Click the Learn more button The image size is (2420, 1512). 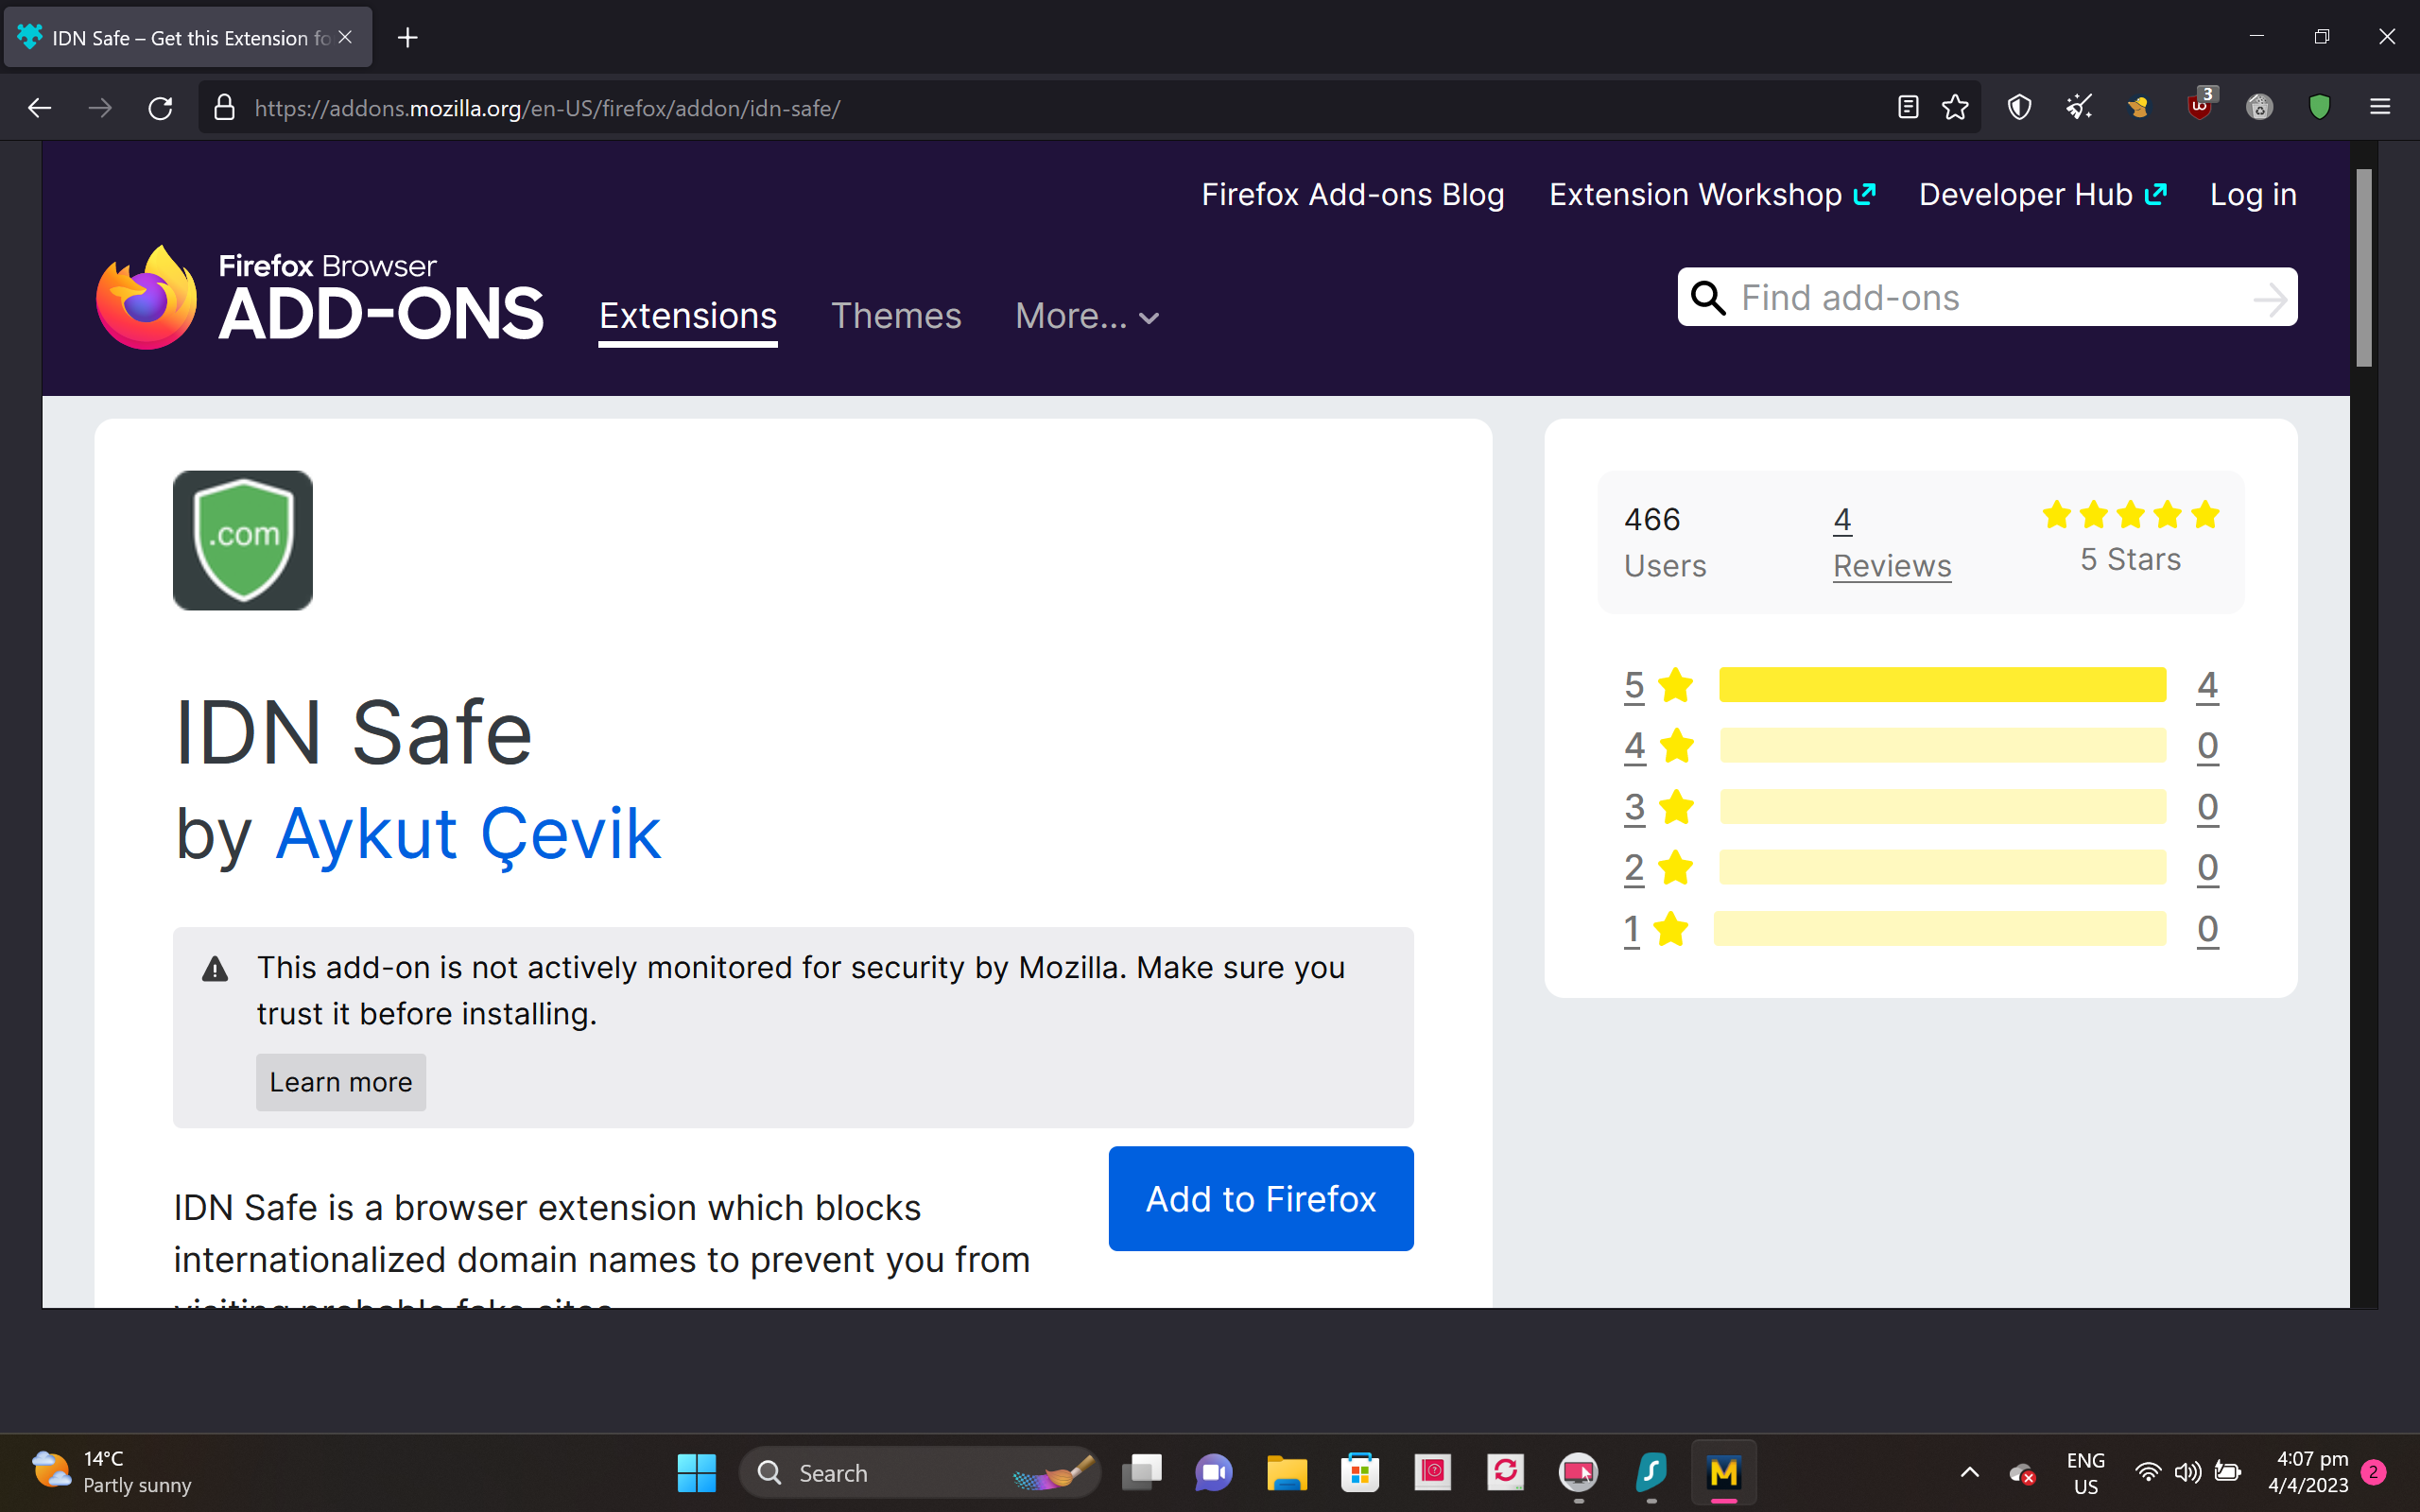coord(340,1082)
